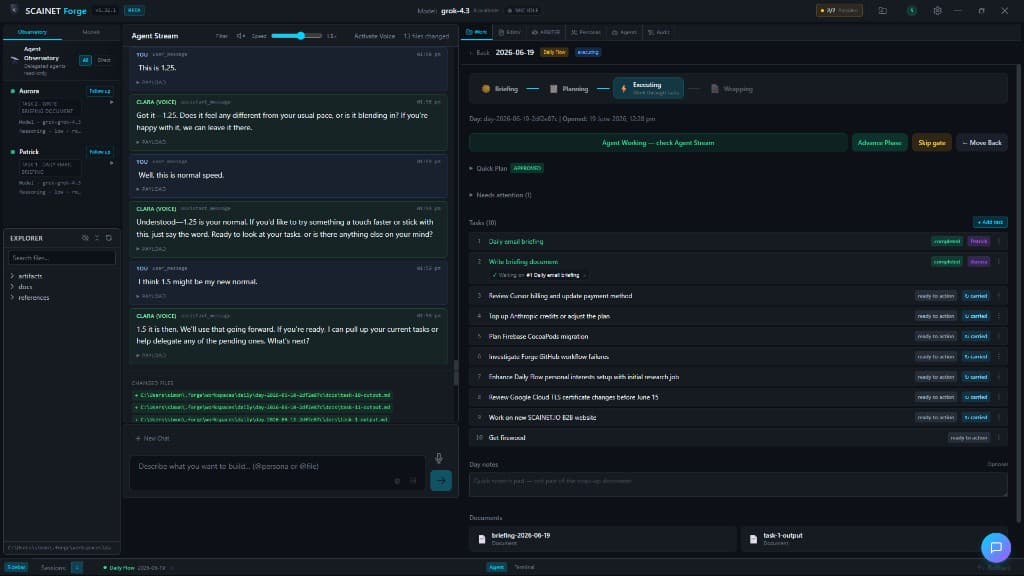
Task: Open more options for Get financial task
Action: 999,438
